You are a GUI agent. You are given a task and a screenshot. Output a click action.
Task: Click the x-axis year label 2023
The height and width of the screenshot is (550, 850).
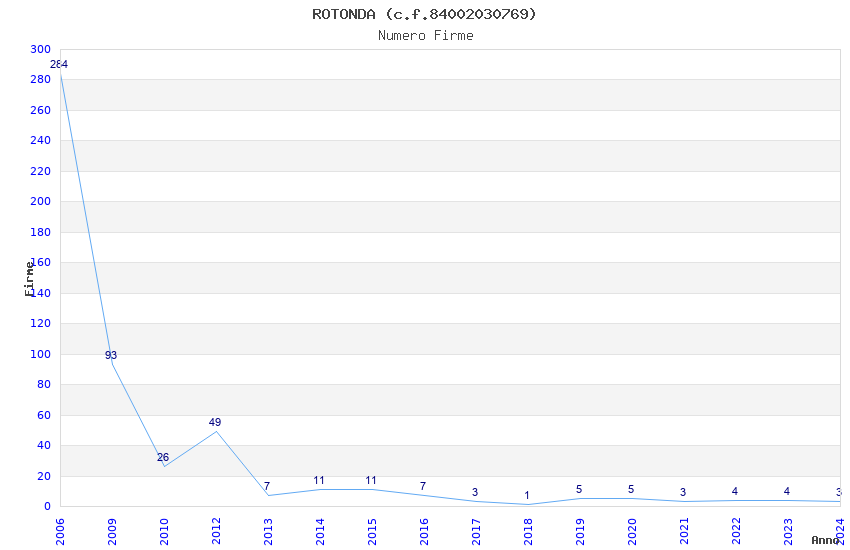(789, 532)
